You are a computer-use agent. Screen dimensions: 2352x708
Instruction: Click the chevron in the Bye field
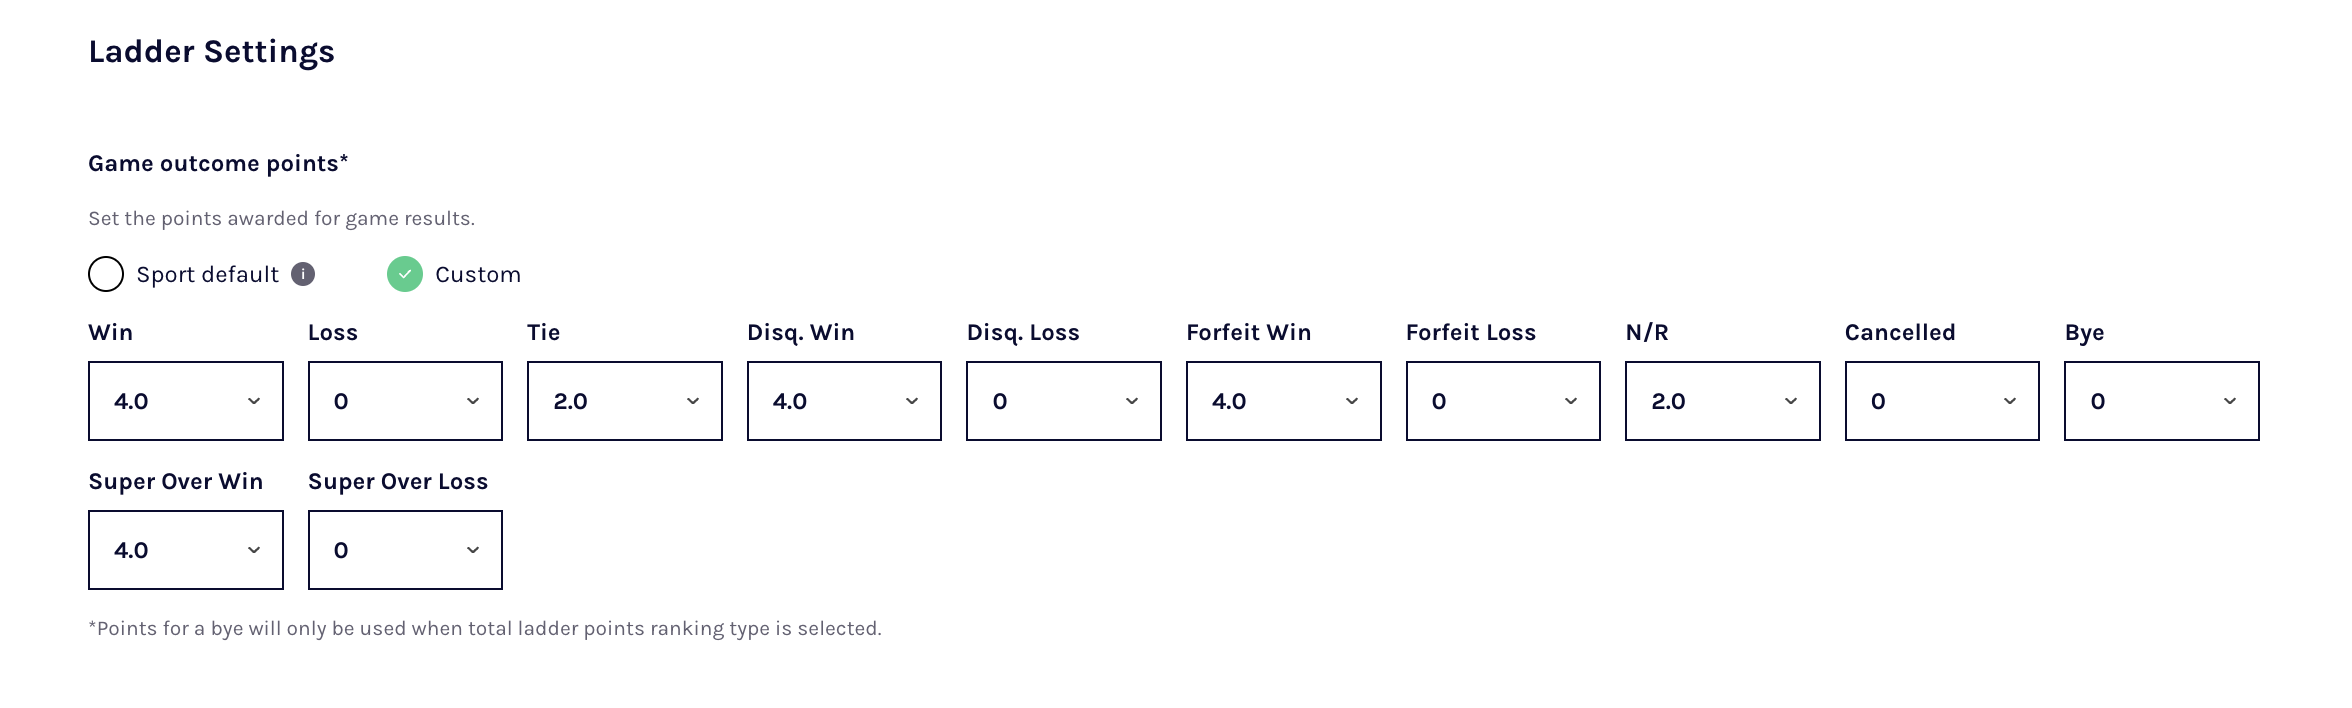click(2230, 401)
